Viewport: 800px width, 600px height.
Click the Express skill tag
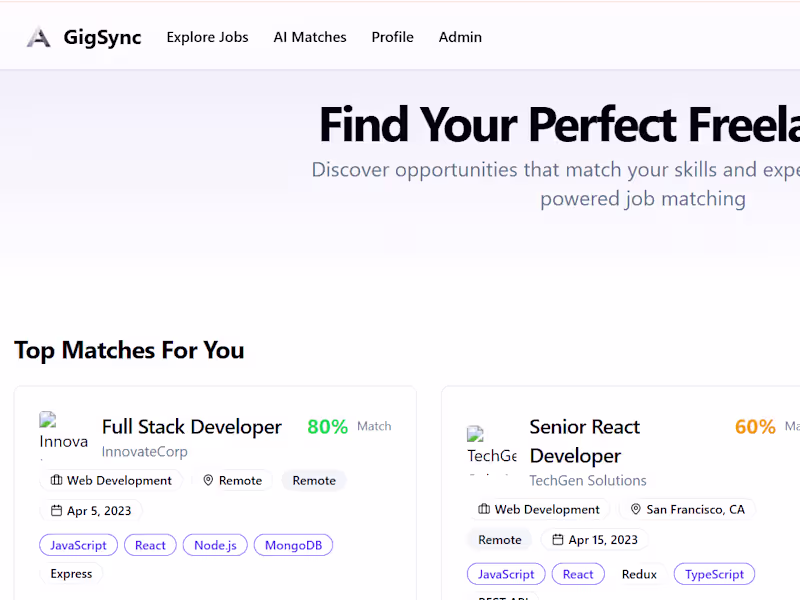(71, 574)
